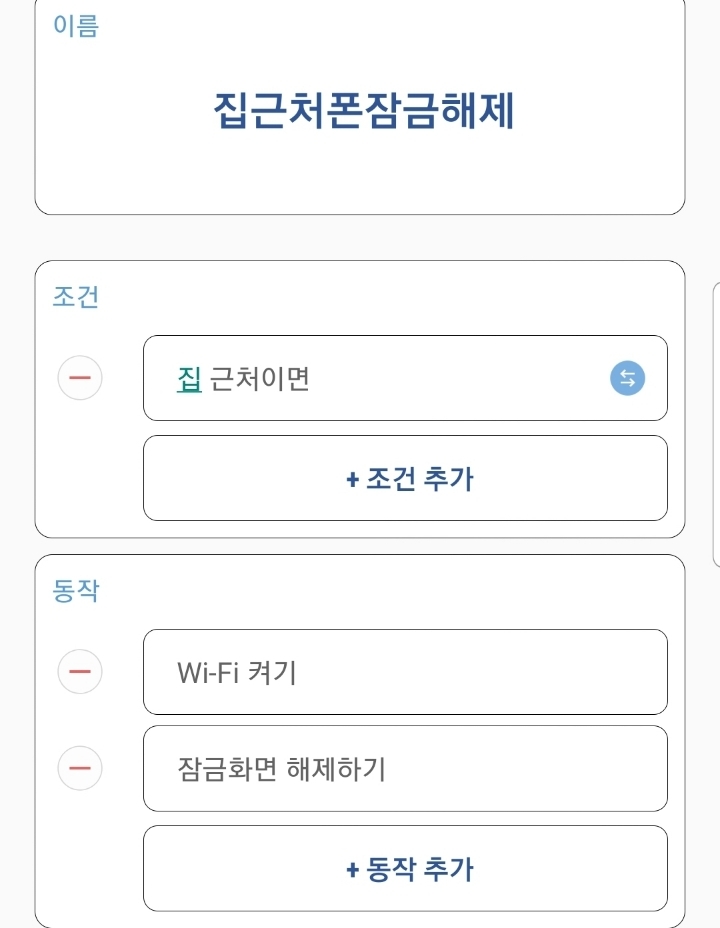Open the Wi-Fi 켜기 action item
Viewport: 720px width, 928px height.
coord(405,672)
